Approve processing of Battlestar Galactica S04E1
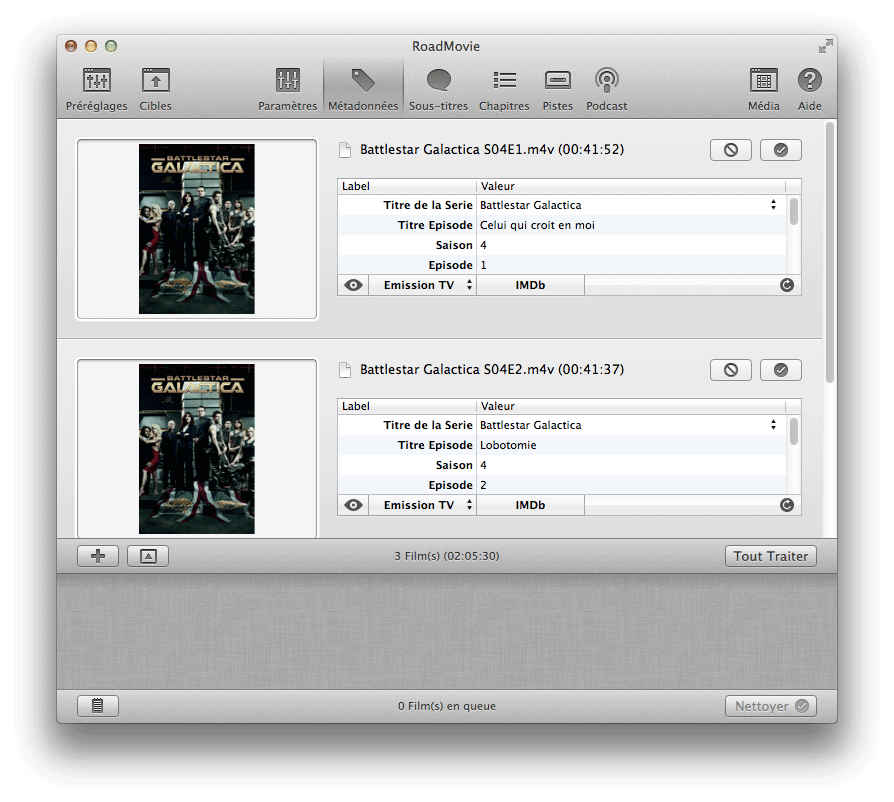 pyautogui.click(x=780, y=149)
